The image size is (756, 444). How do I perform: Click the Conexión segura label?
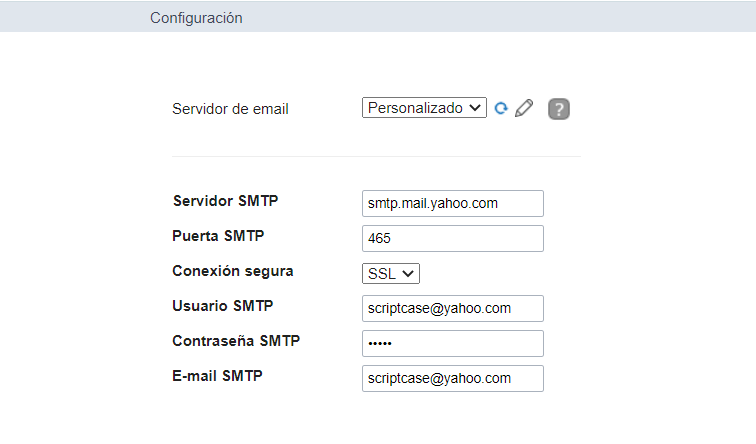tap(233, 270)
